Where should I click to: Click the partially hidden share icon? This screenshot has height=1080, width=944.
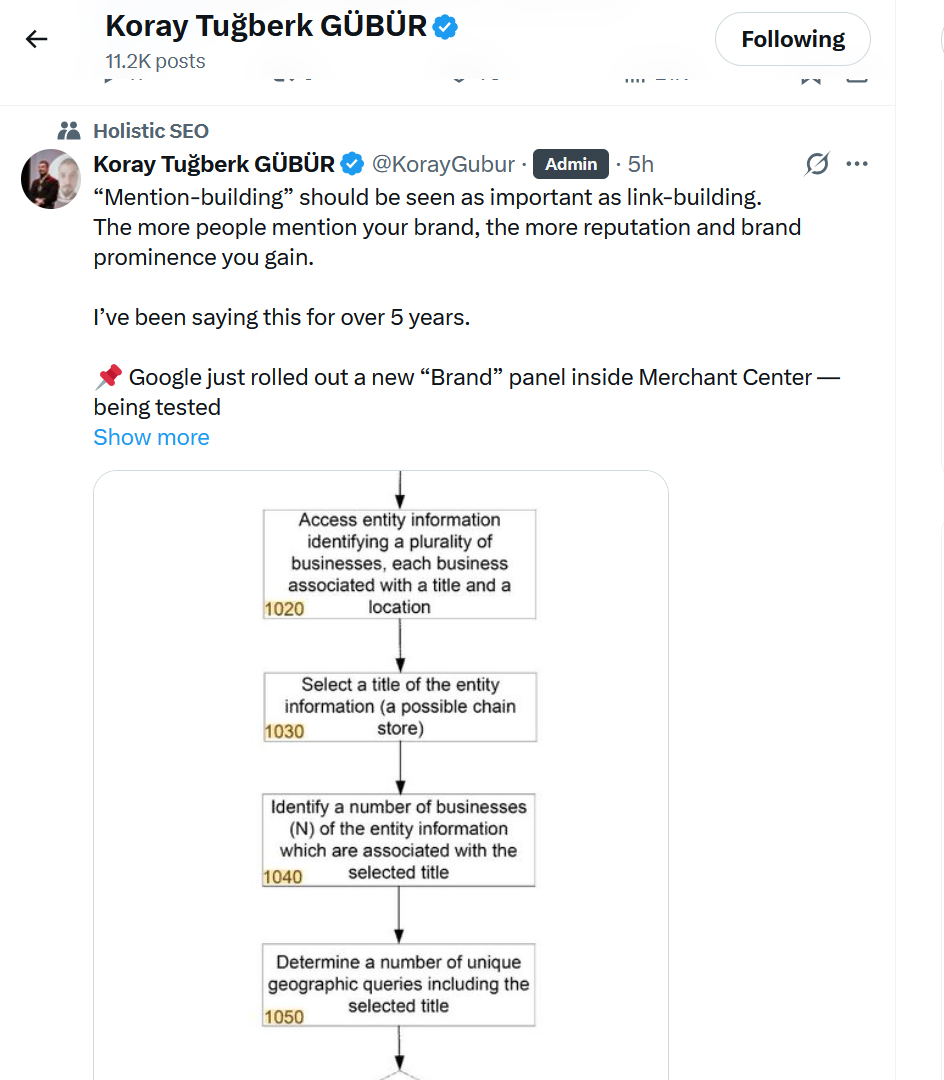tap(857, 78)
